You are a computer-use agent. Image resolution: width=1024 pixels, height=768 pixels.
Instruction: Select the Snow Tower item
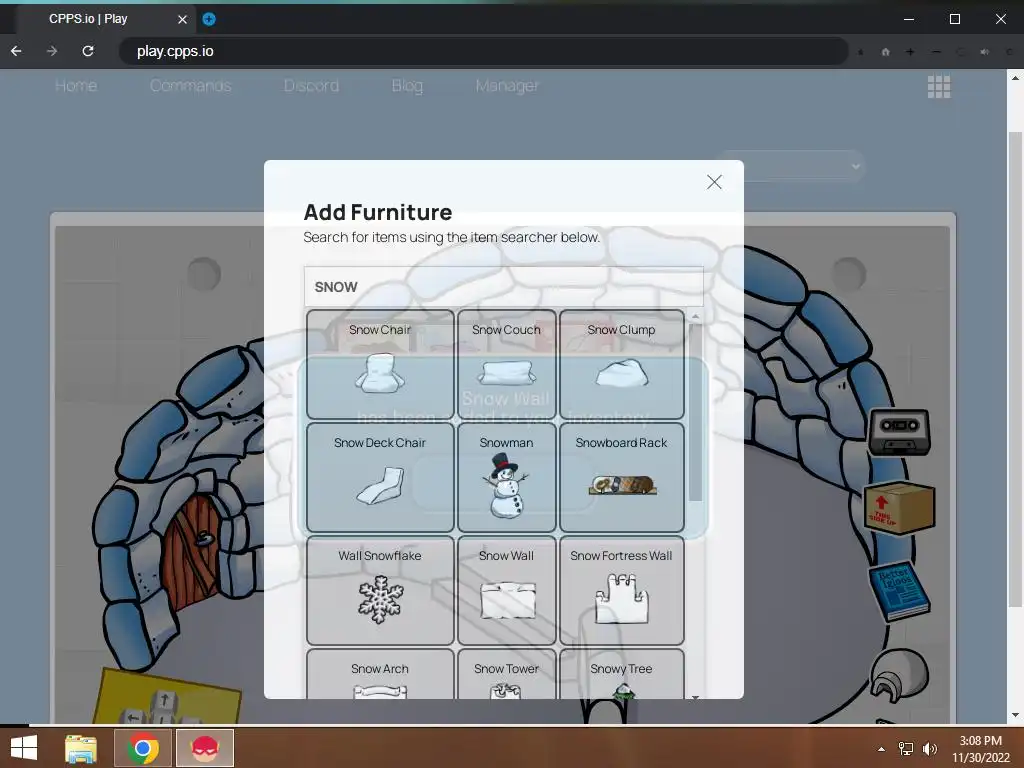(507, 674)
